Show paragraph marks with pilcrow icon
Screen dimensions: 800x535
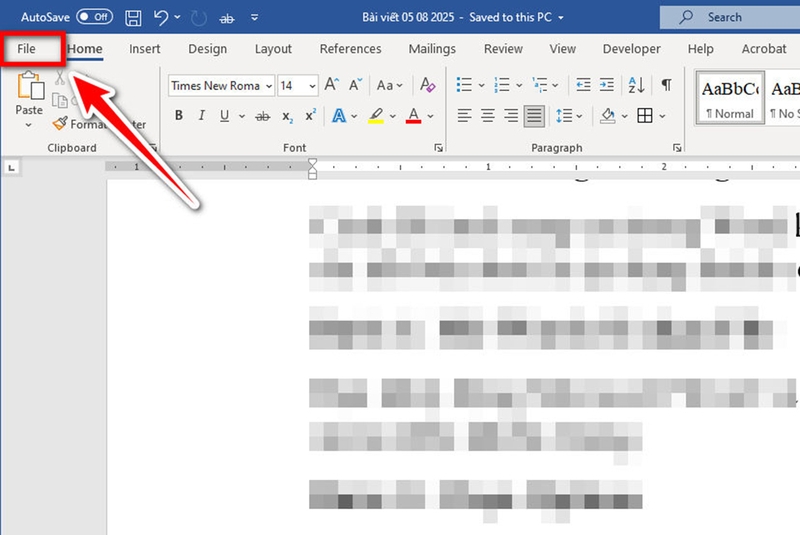[666, 85]
